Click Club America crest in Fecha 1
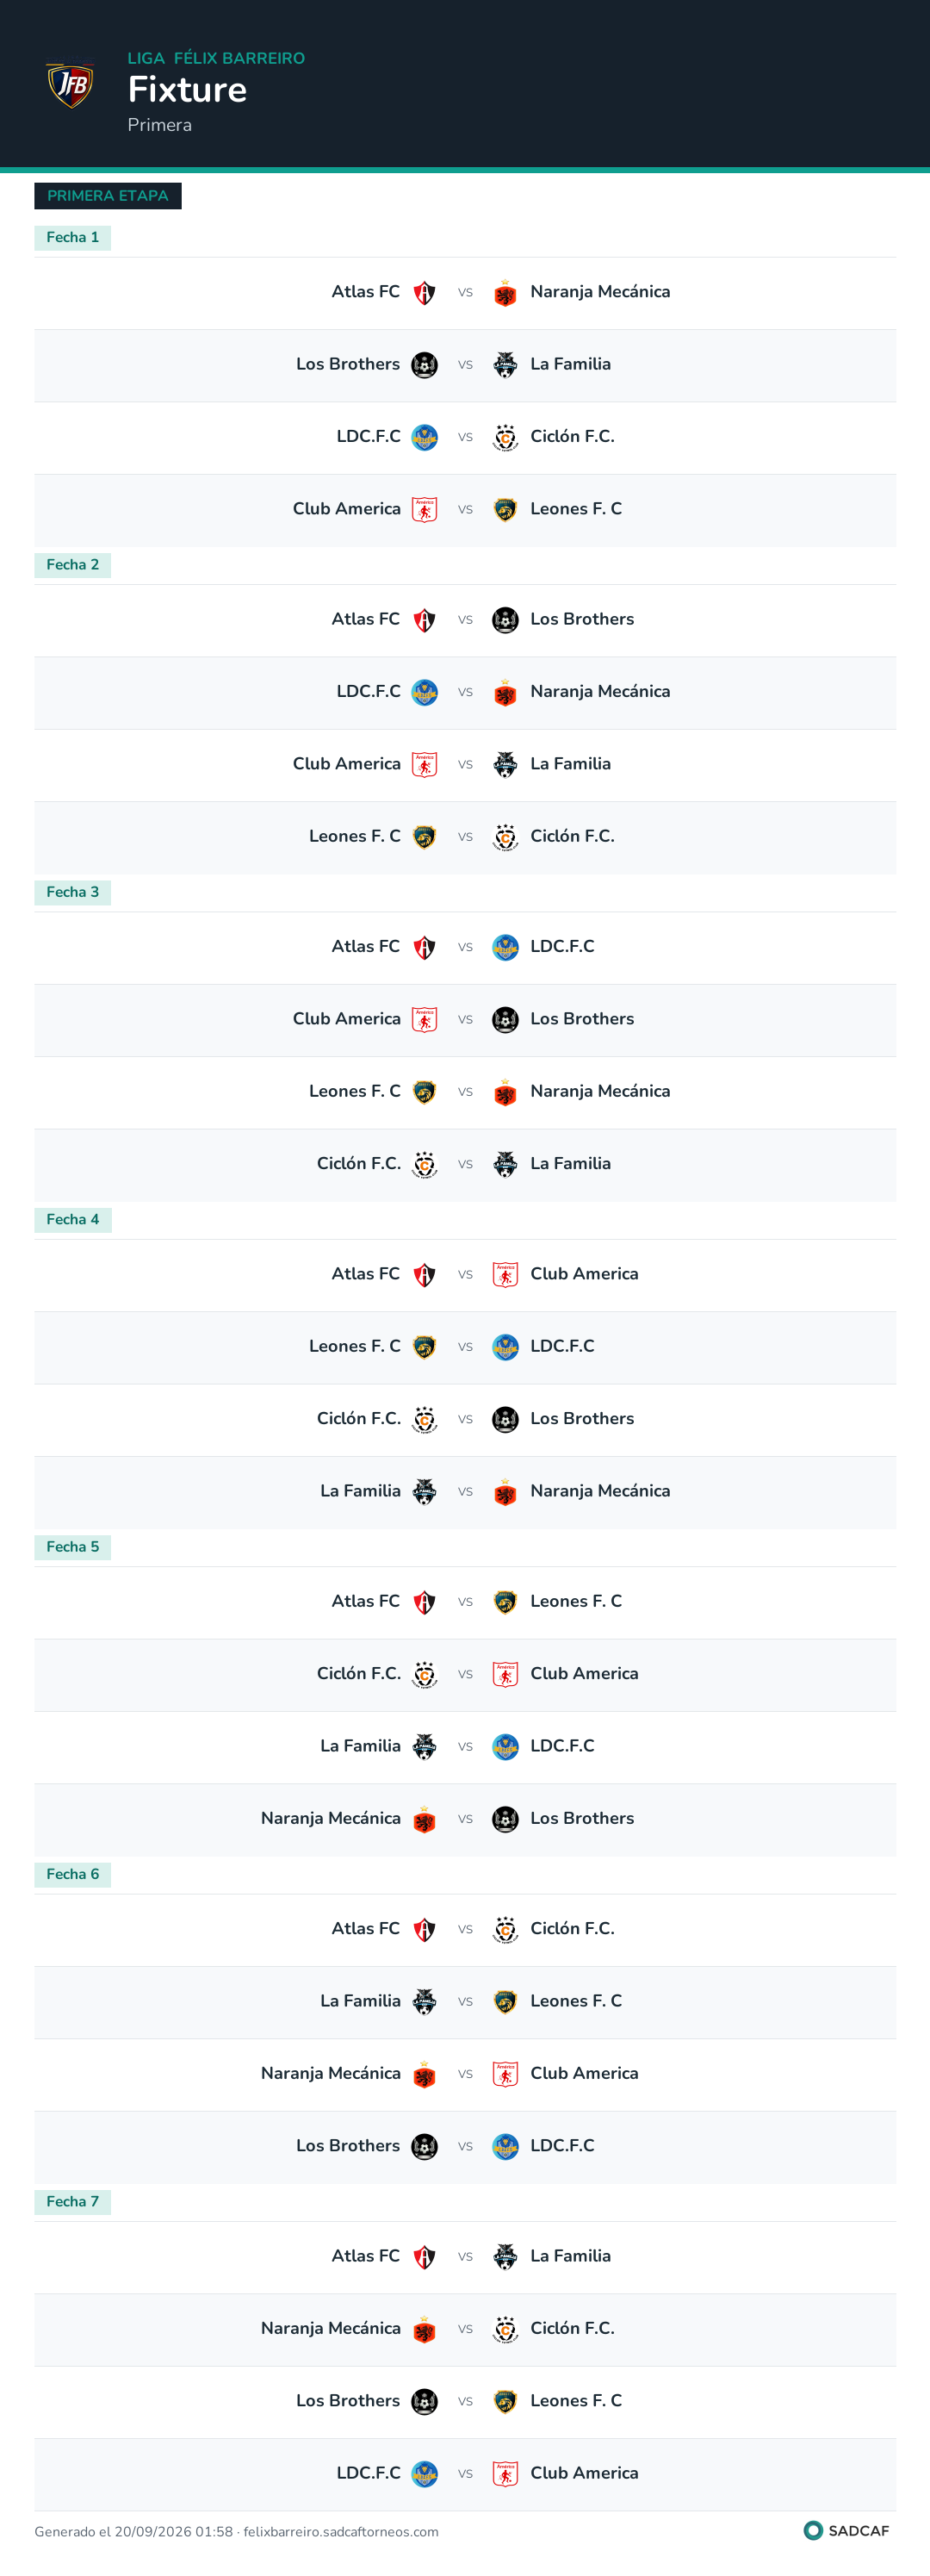The height and width of the screenshot is (2576, 930). tap(424, 510)
